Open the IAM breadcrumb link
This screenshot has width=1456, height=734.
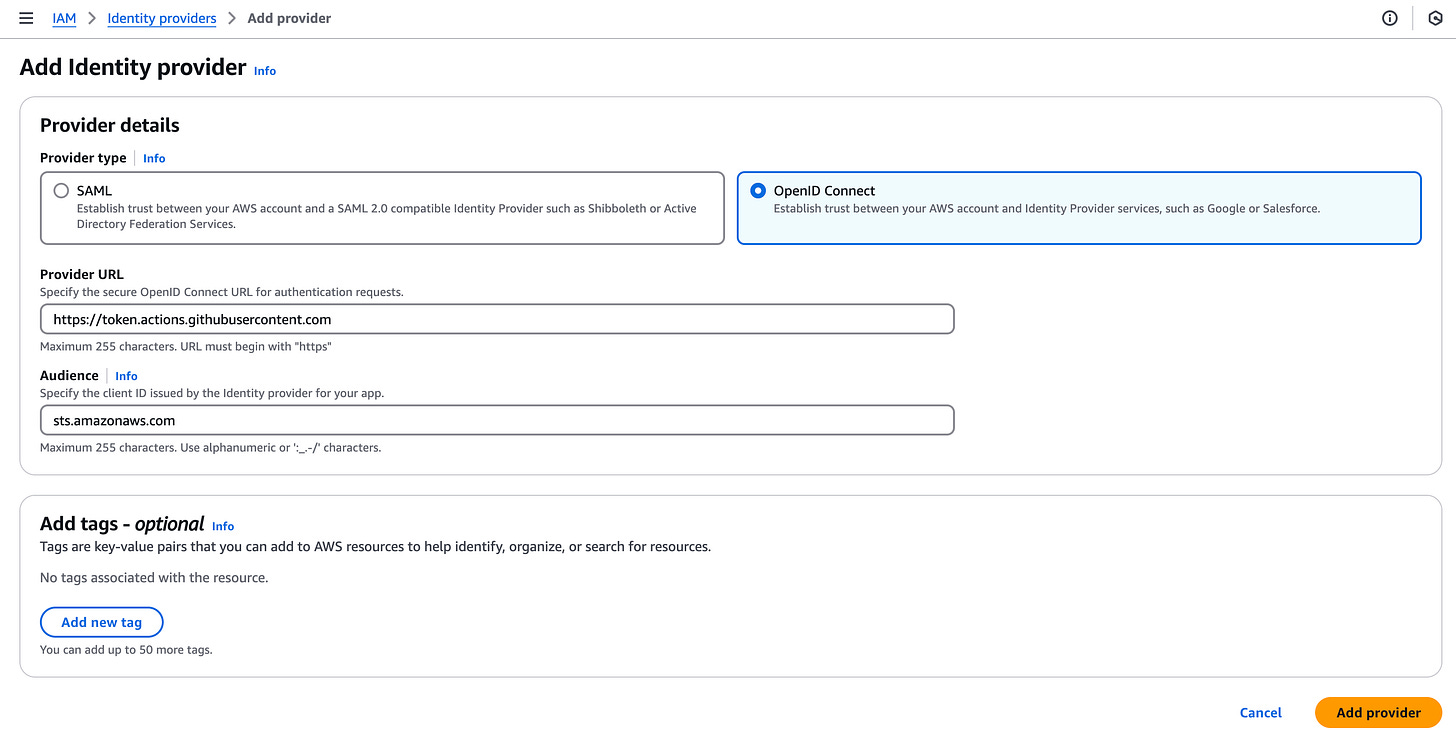point(64,17)
